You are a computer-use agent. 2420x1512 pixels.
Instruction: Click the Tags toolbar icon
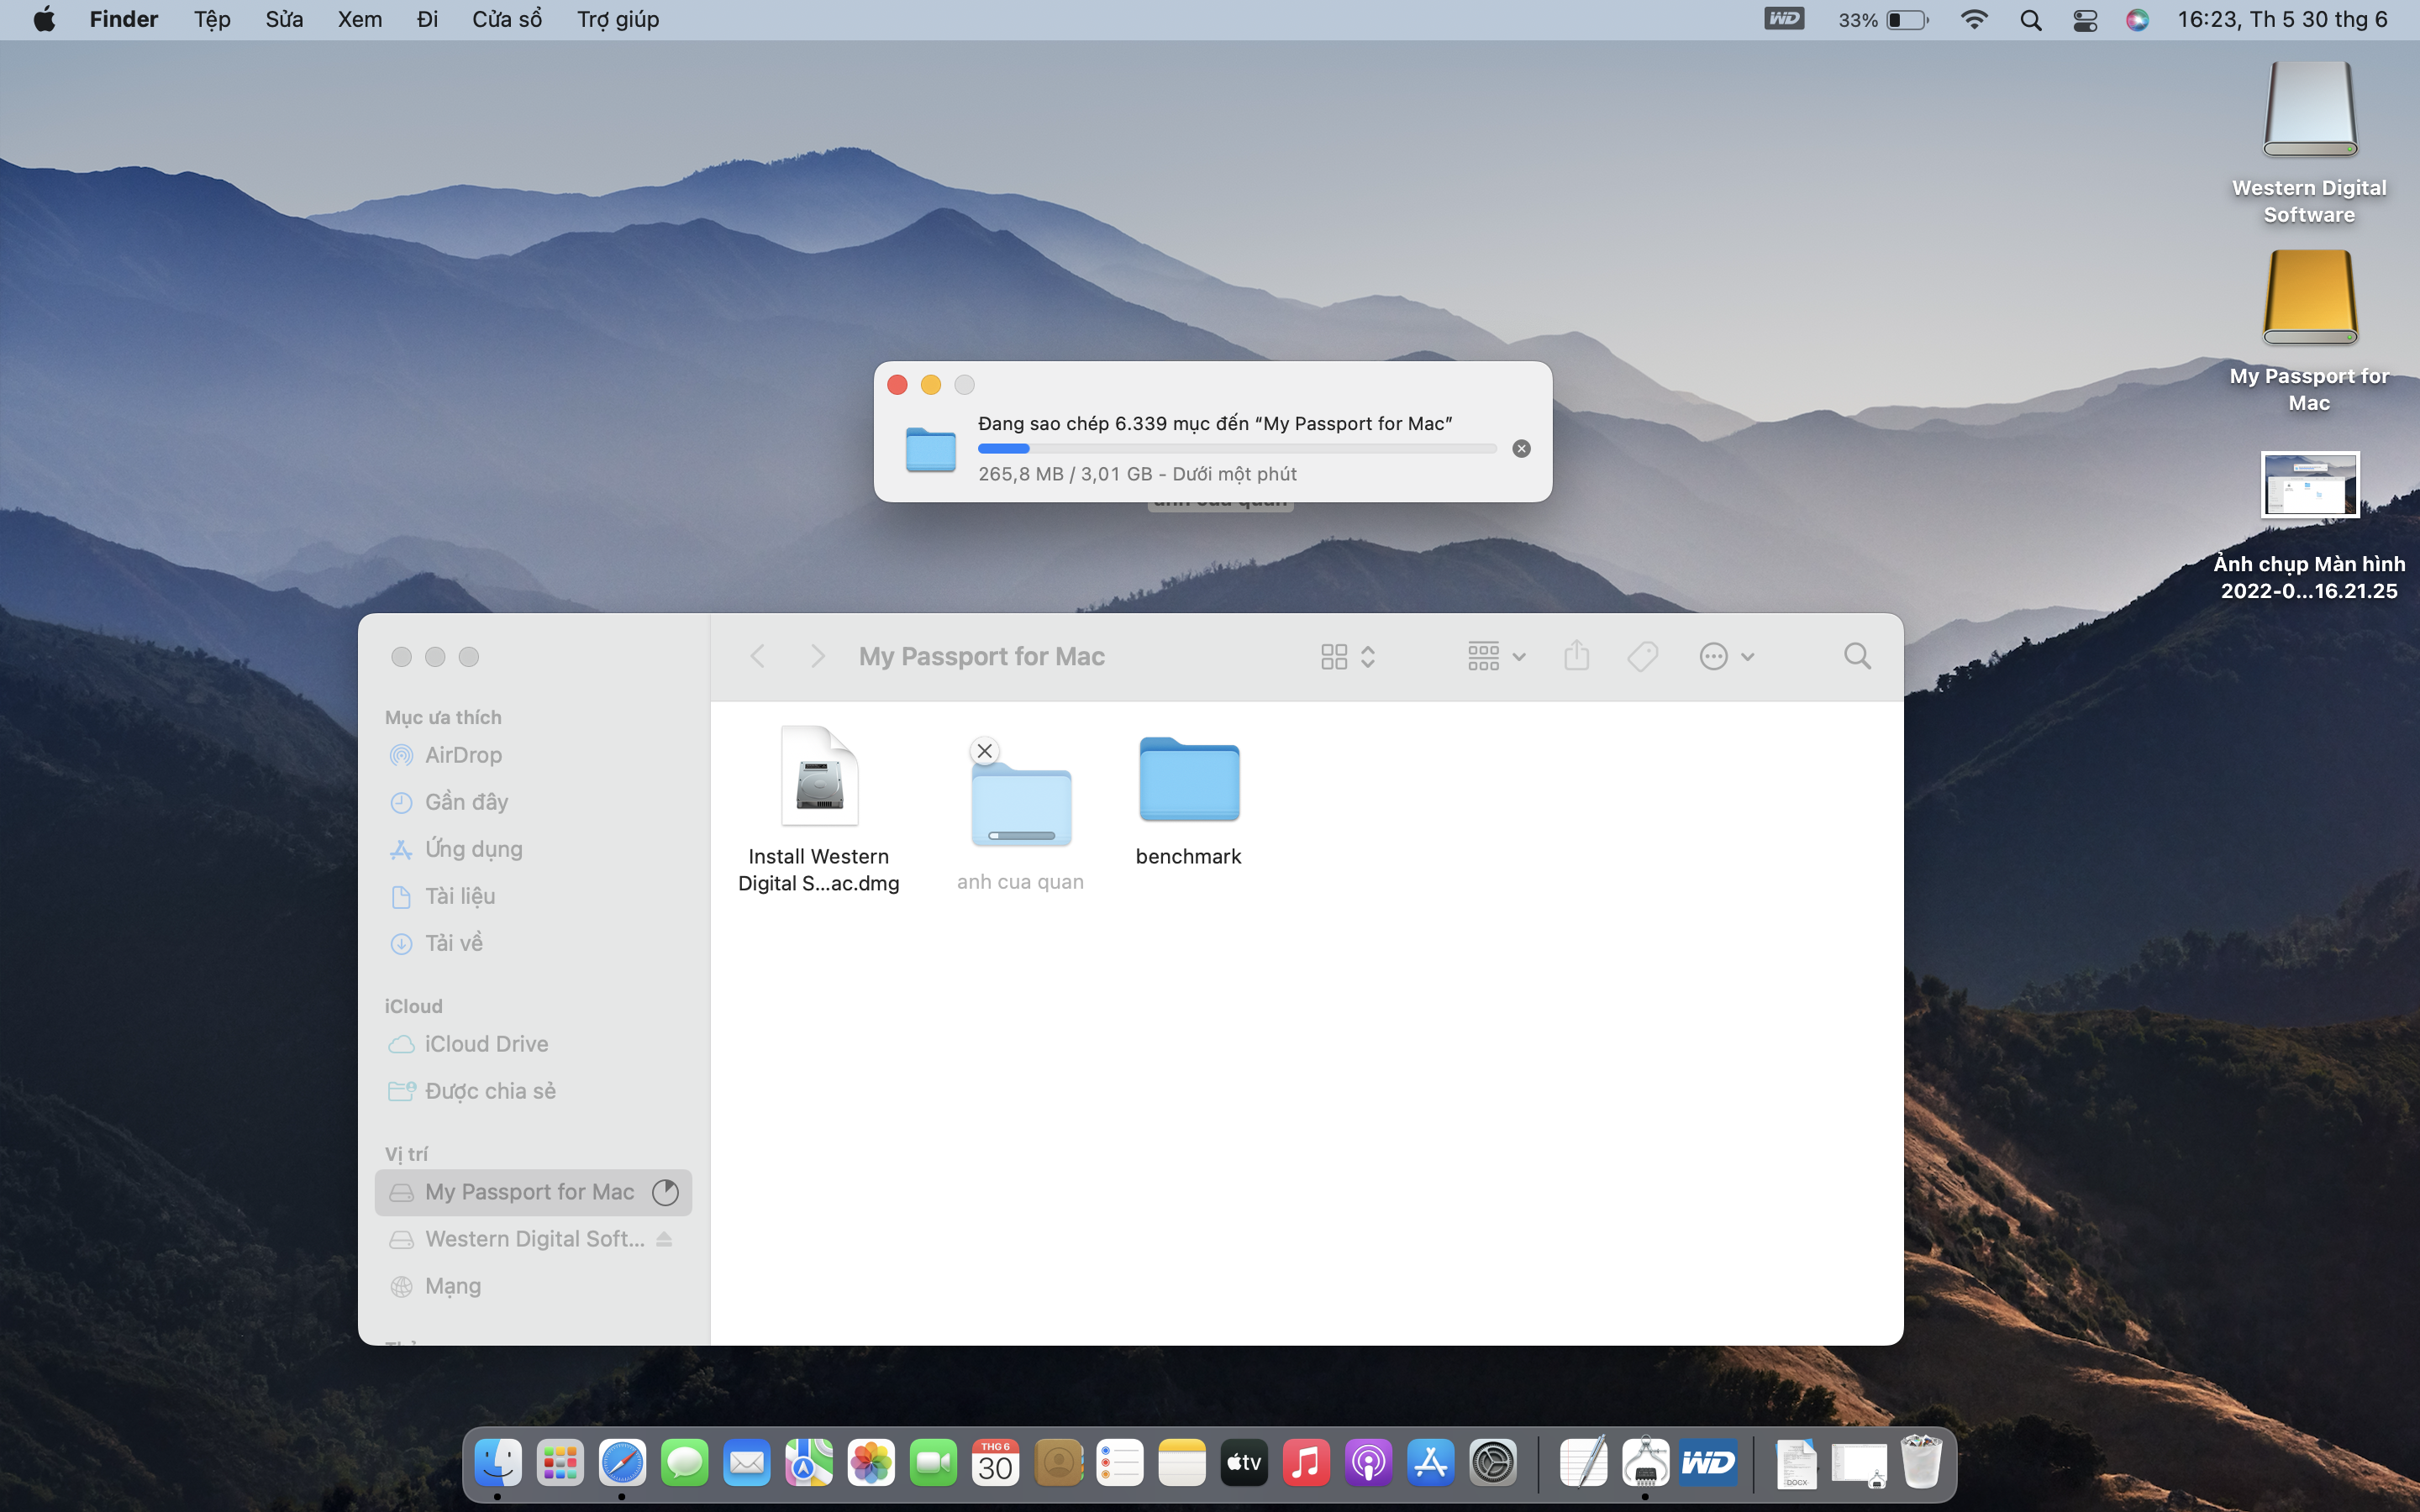[1643, 657]
